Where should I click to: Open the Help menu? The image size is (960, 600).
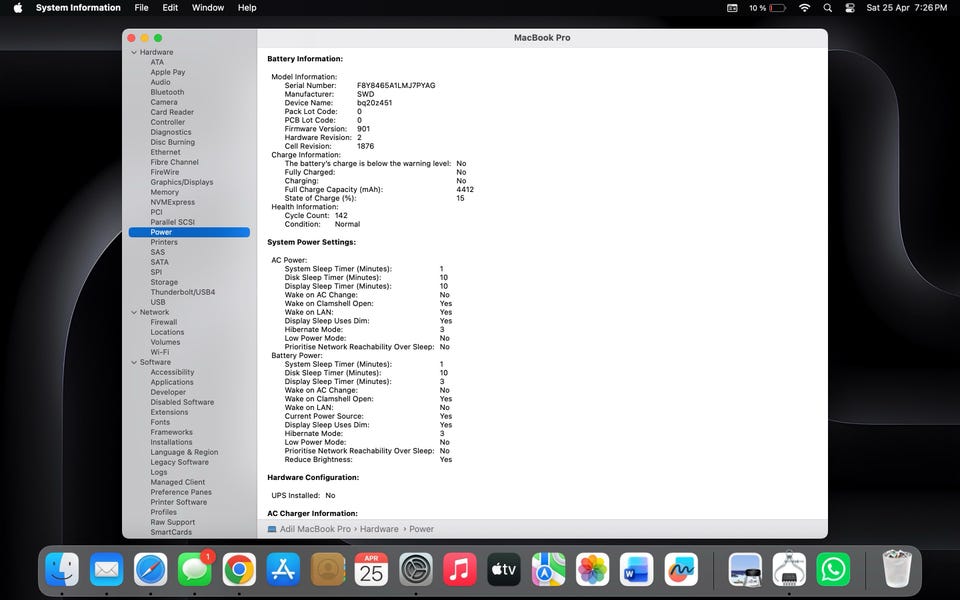247,8
